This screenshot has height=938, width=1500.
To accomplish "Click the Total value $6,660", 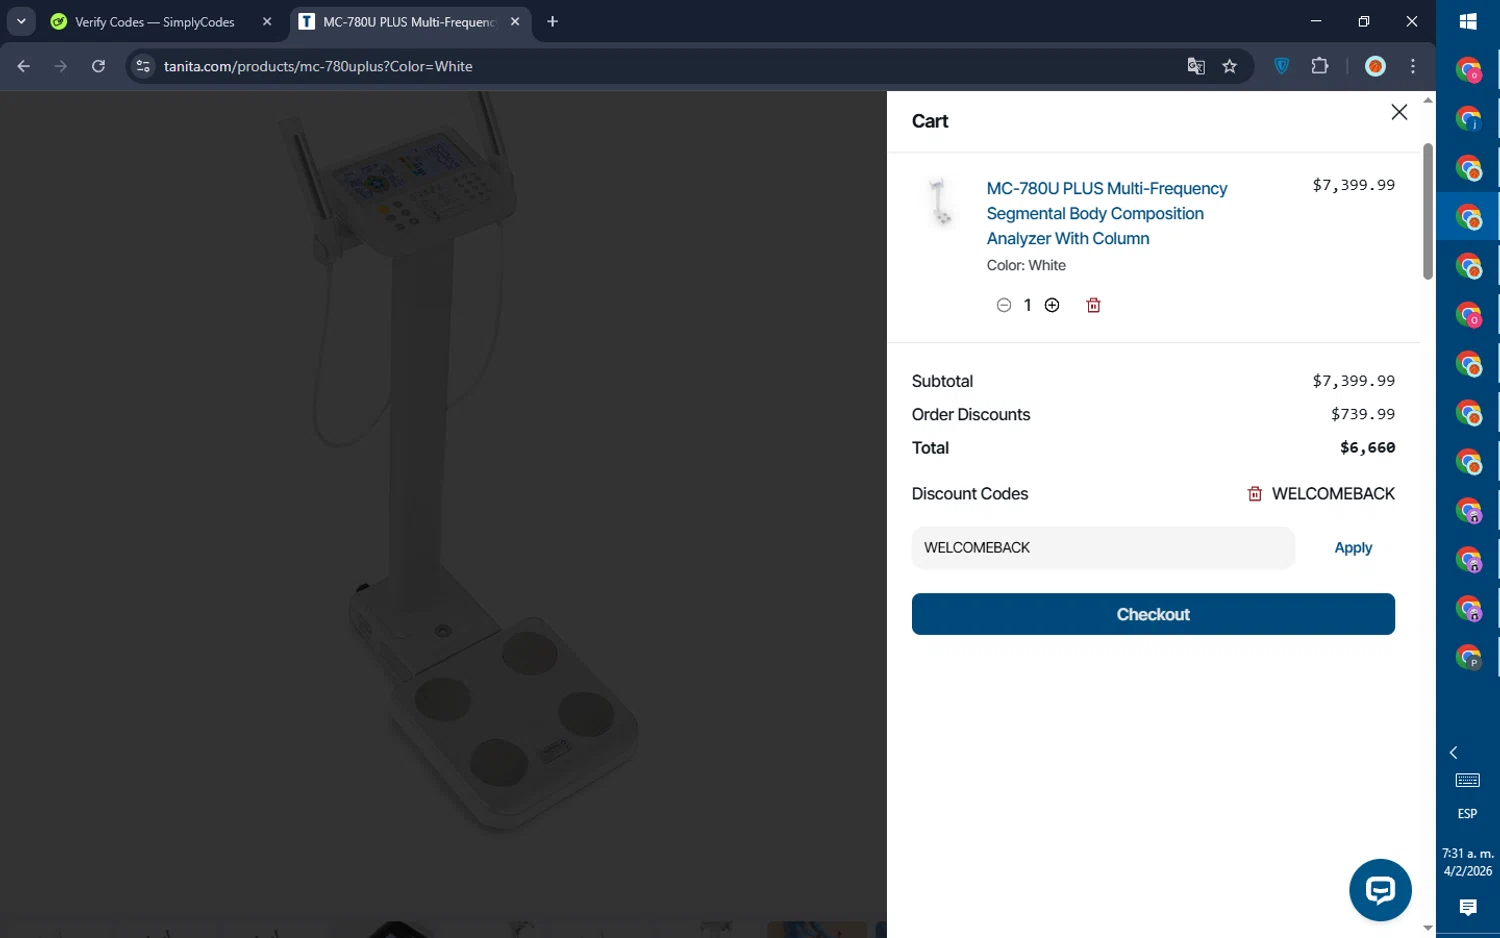I will 1367,448.
